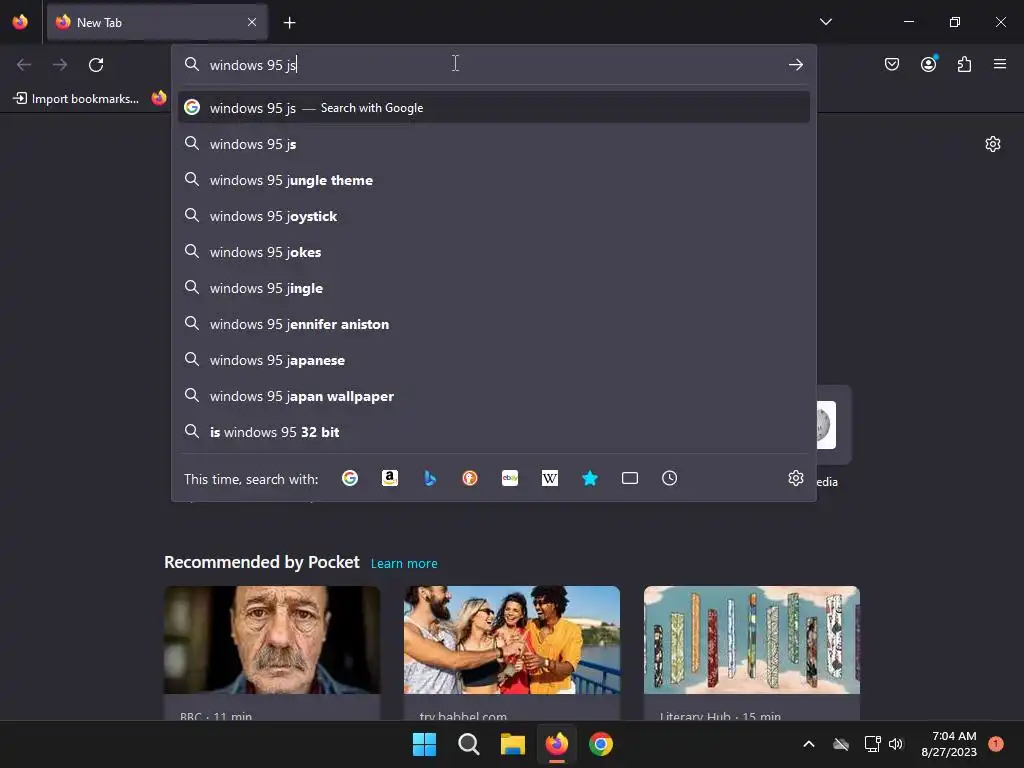The image size is (1024, 768).
Task: List all tabs dropdown chevron
Action: [826, 22]
